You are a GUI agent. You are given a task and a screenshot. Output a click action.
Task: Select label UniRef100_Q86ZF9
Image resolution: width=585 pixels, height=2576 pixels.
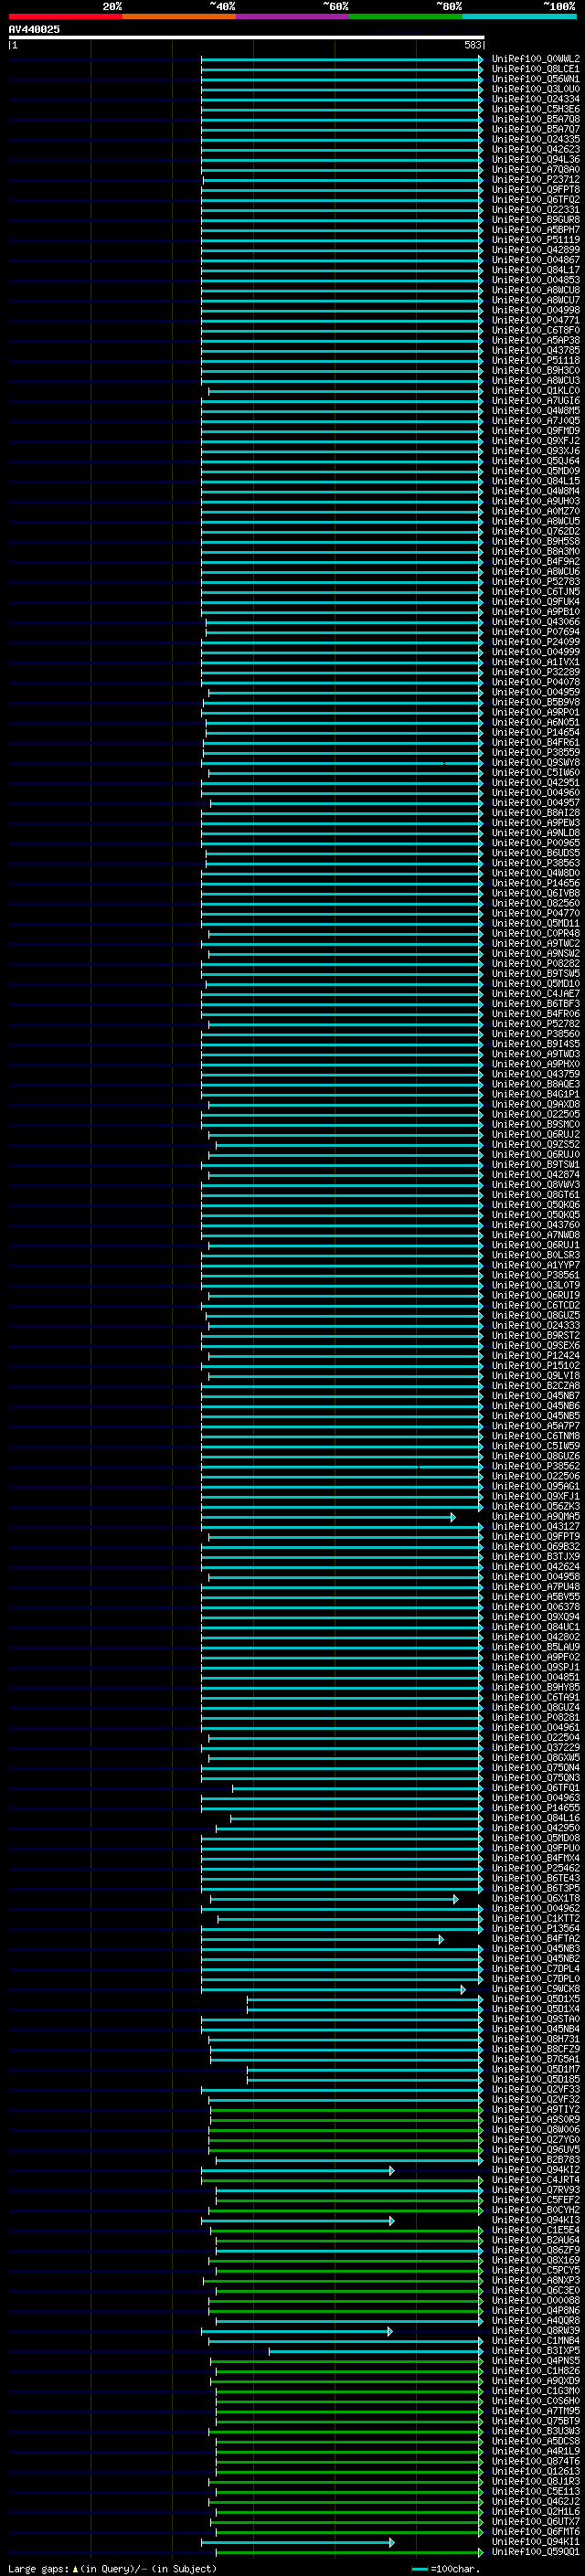pyautogui.click(x=536, y=2250)
